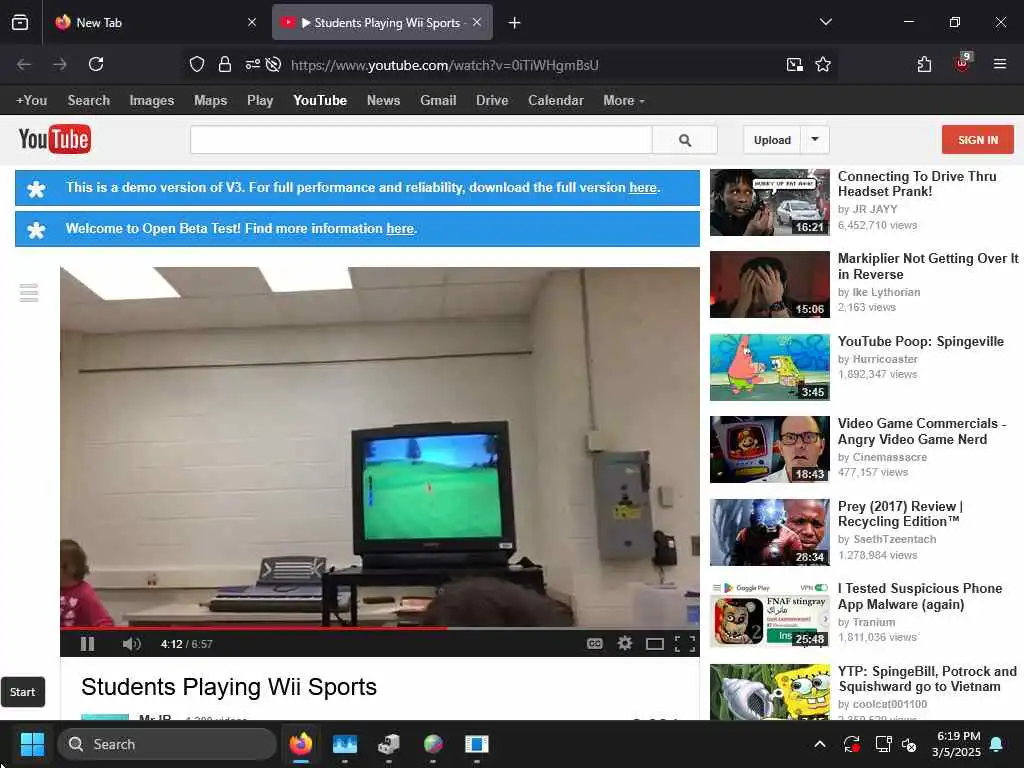Open Play in the Google bar
This screenshot has width=1024, height=768.
coord(260,101)
